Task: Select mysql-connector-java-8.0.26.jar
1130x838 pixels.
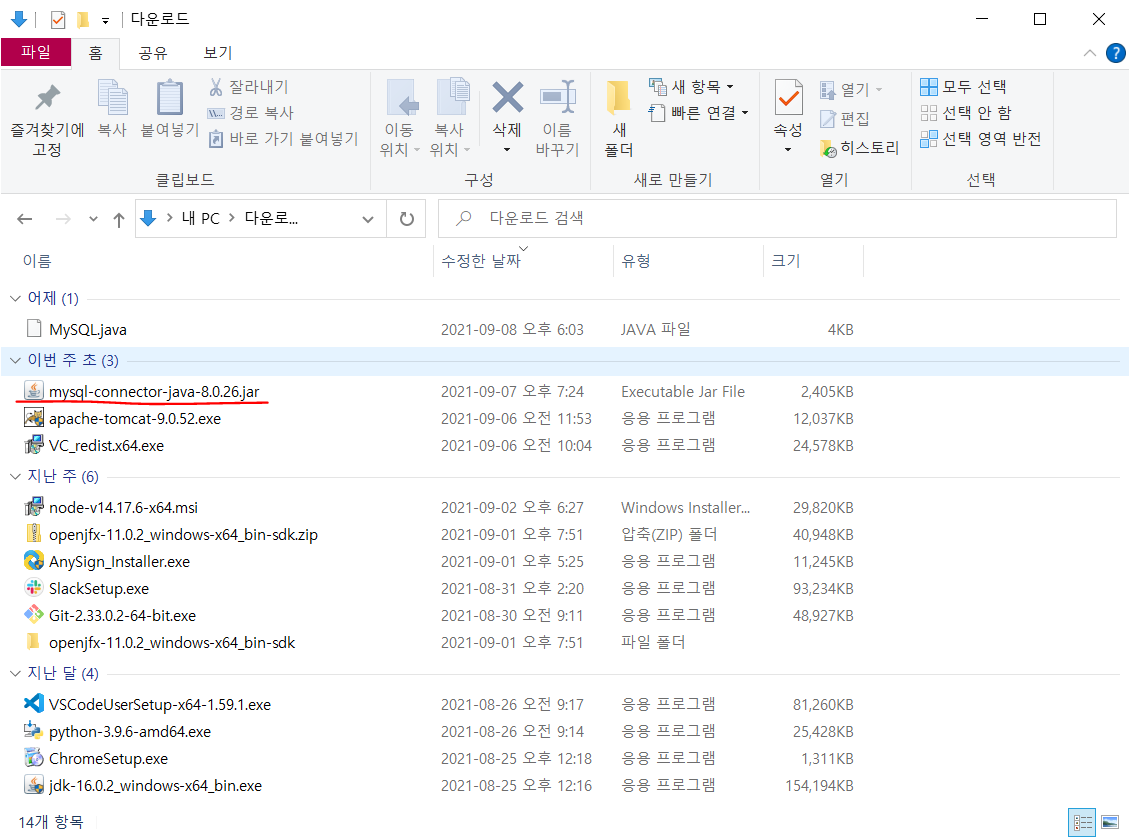Action: point(154,391)
